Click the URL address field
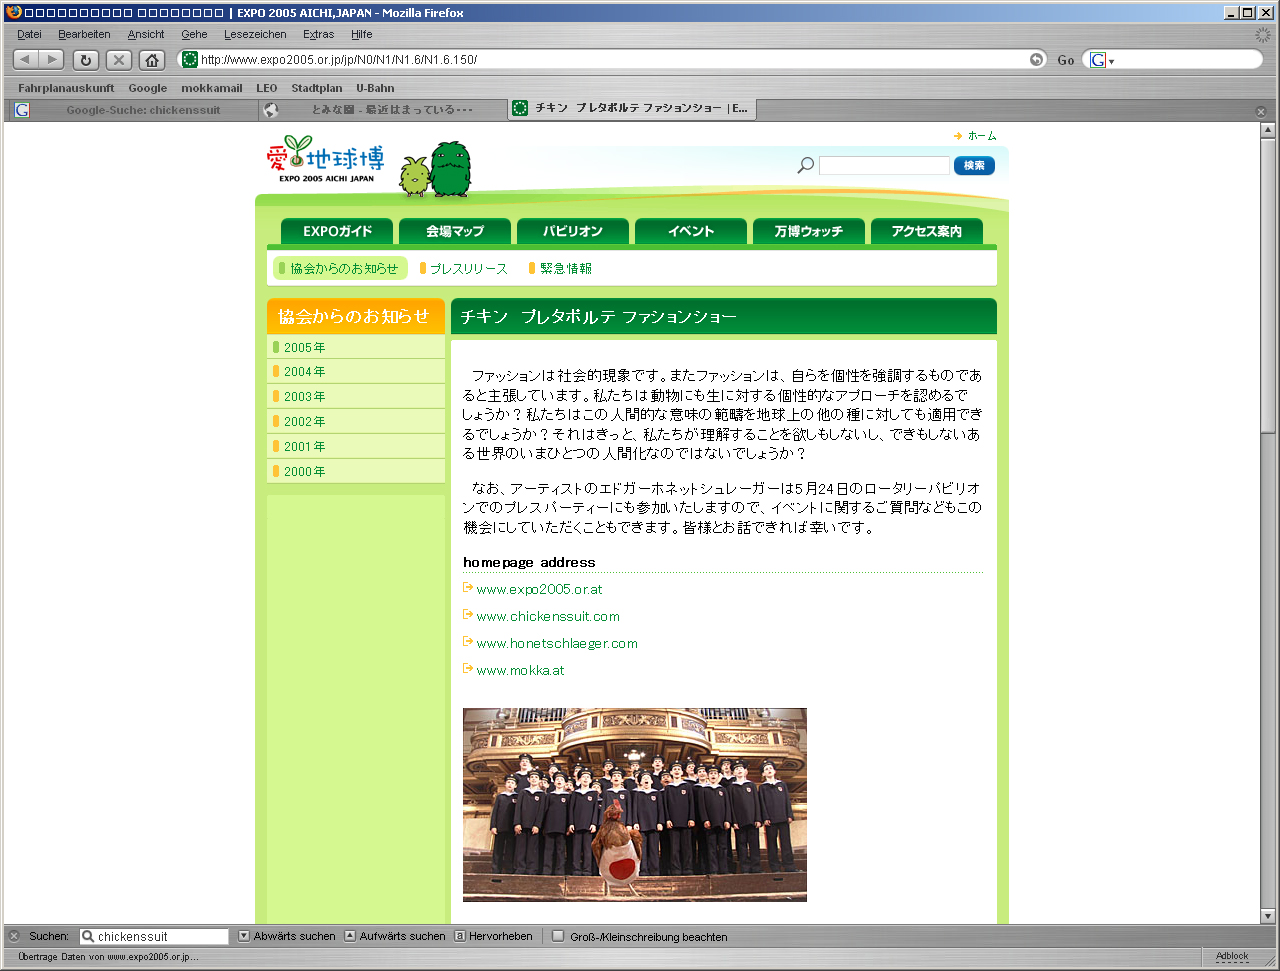The width and height of the screenshot is (1280, 971). [x=612, y=60]
